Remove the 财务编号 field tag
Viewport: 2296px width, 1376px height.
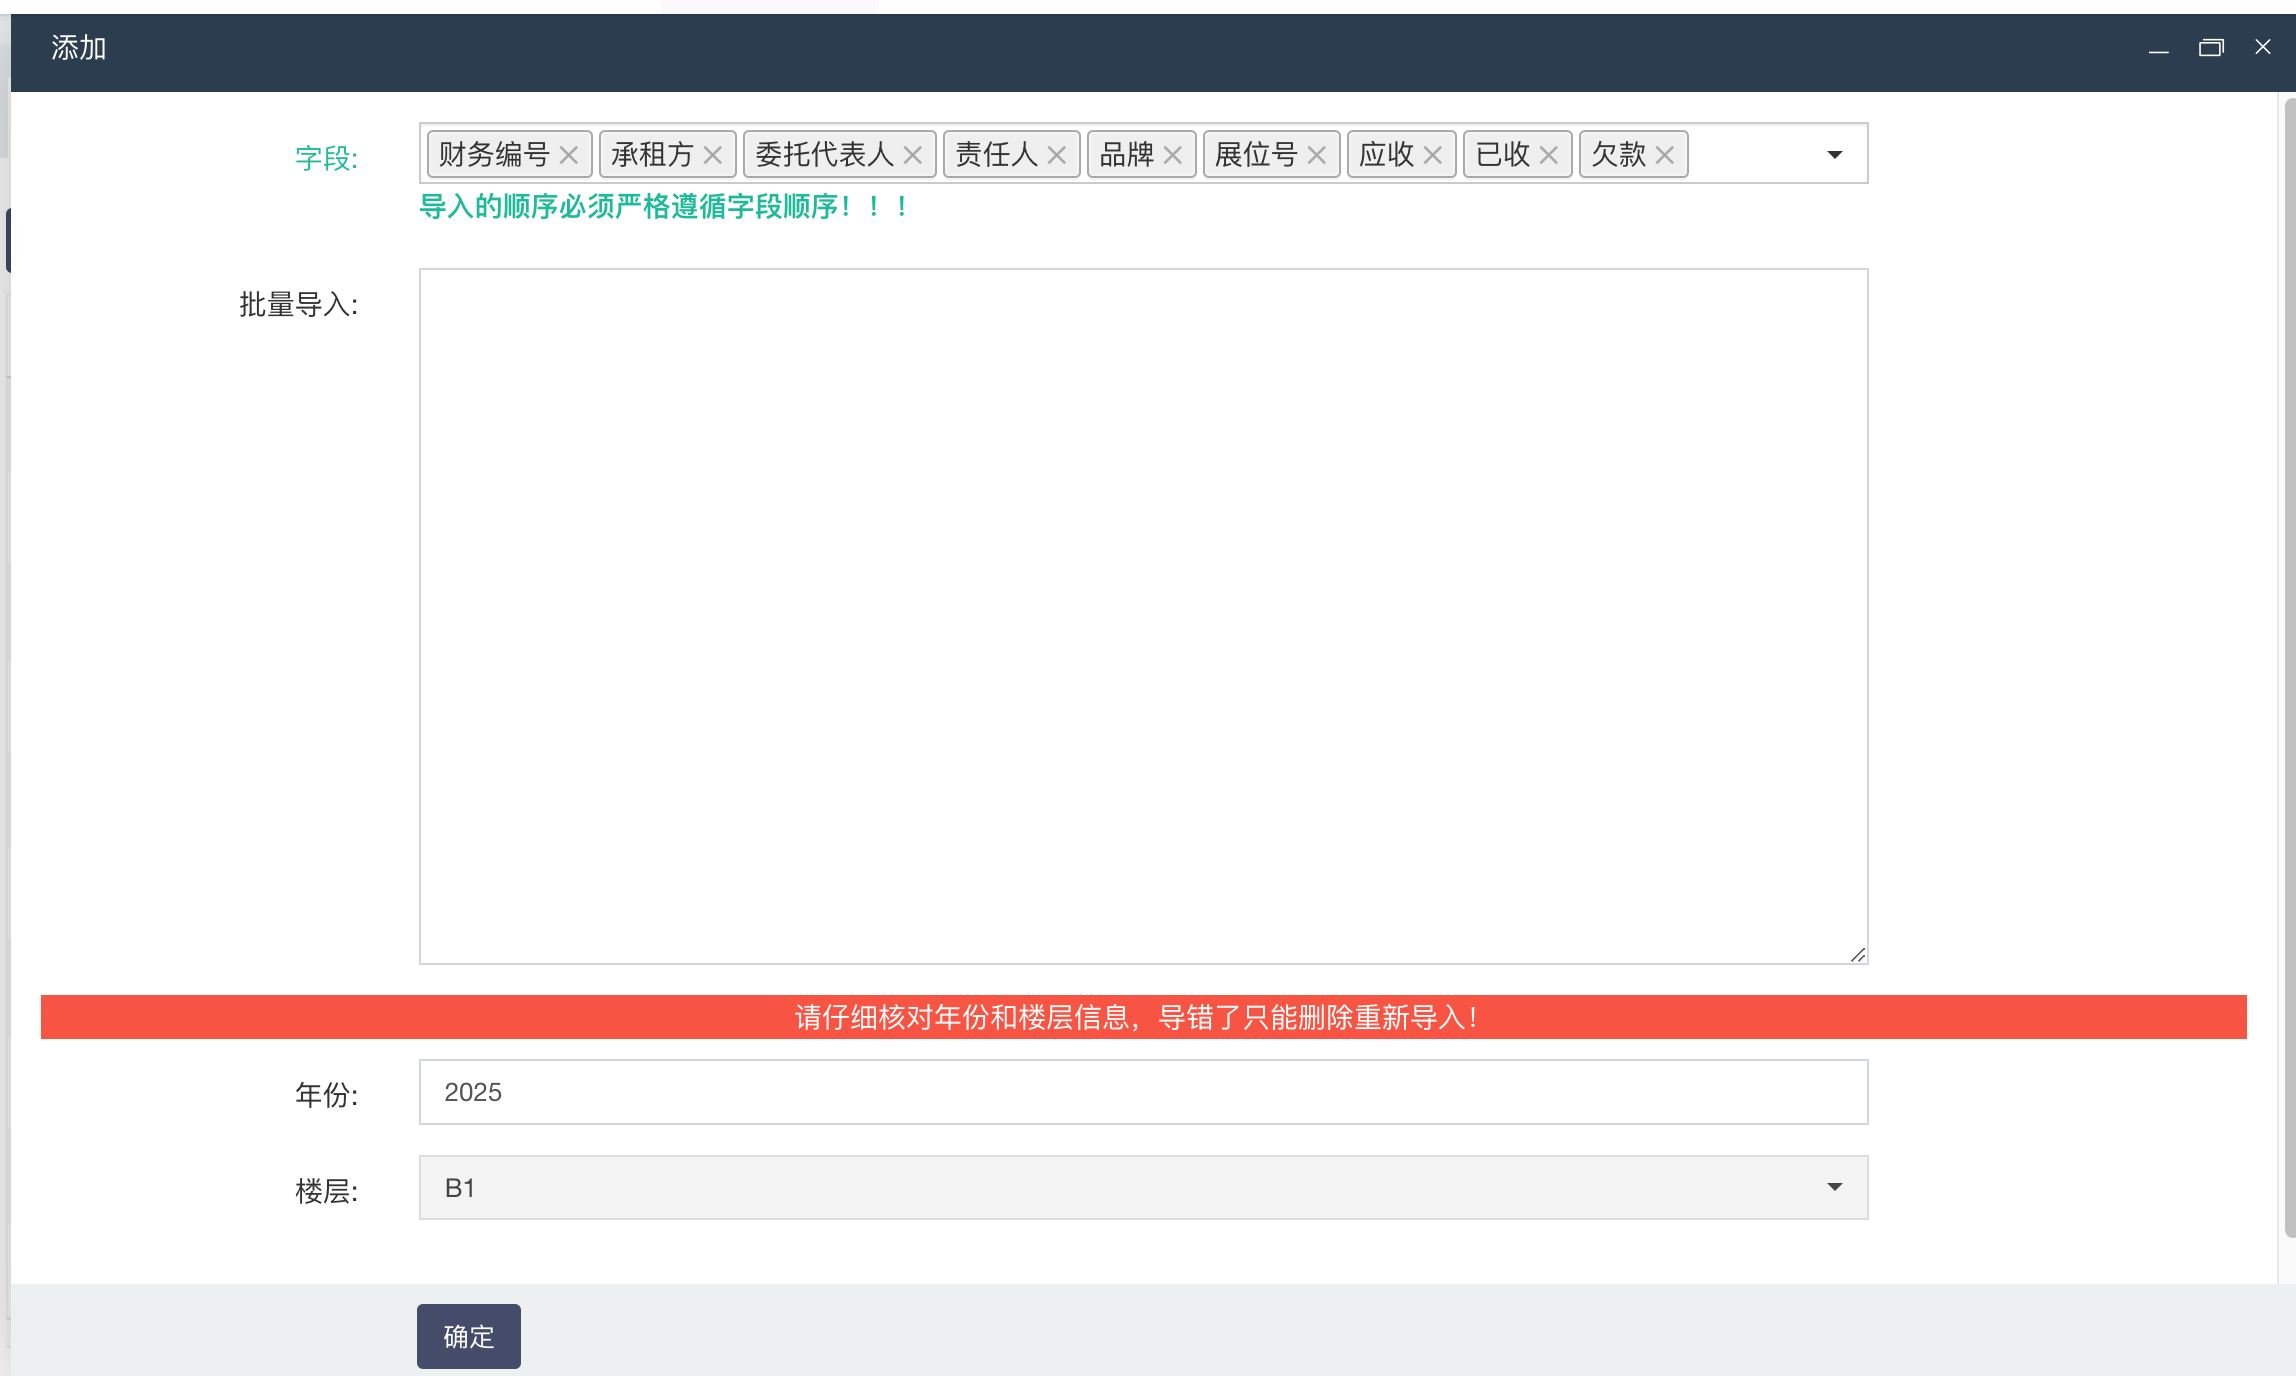click(x=569, y=155)
